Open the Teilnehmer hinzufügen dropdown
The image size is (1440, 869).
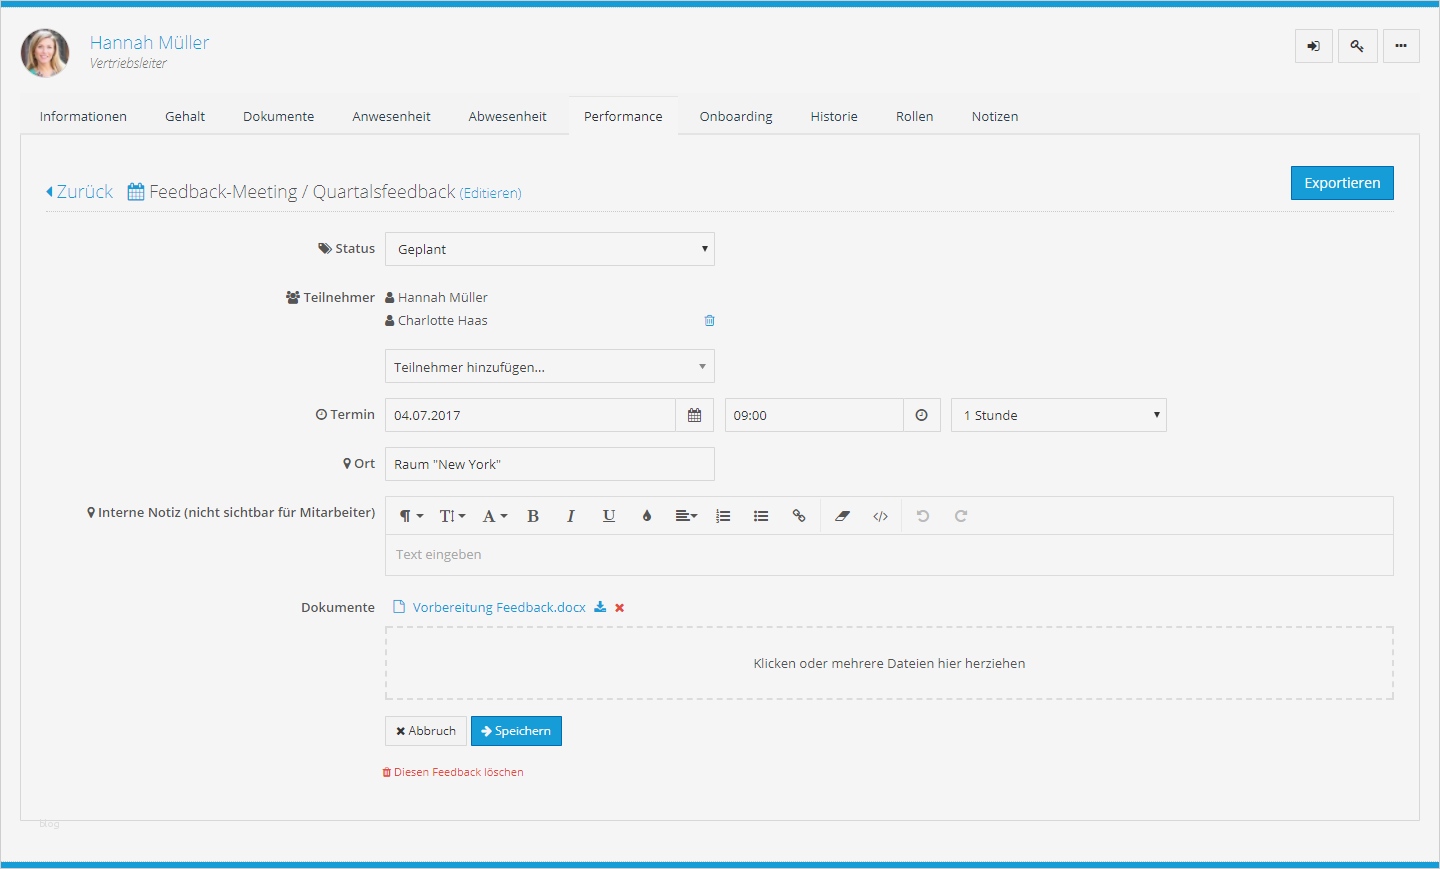tap(550, 366)
